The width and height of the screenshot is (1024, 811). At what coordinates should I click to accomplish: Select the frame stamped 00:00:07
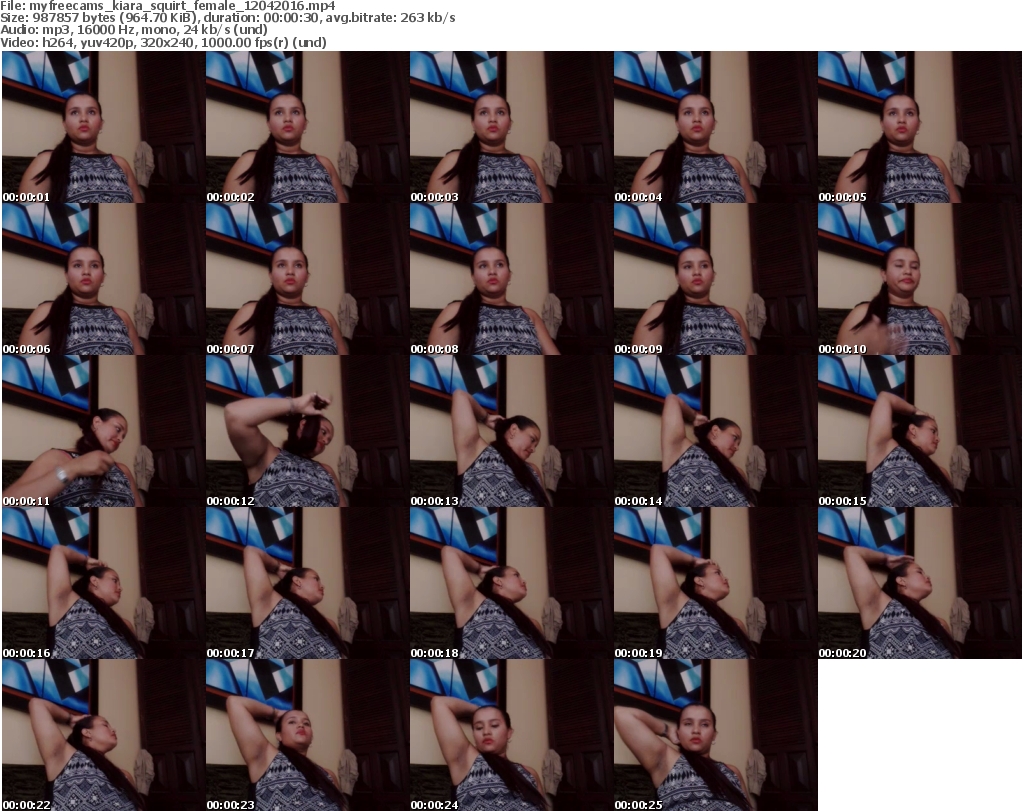click(308, 279)
